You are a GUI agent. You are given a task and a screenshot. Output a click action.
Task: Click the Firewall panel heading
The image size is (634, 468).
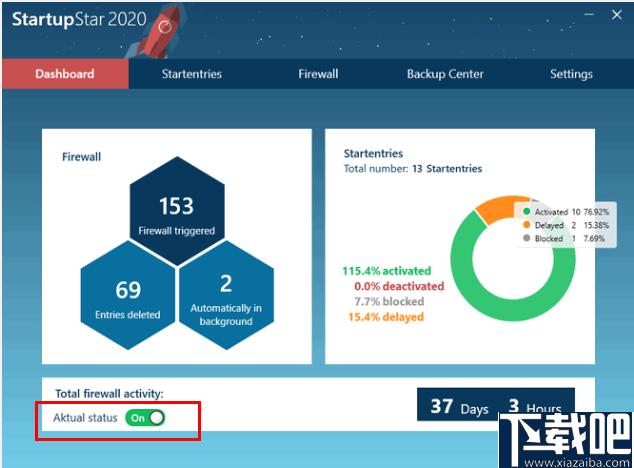(81, 157)
